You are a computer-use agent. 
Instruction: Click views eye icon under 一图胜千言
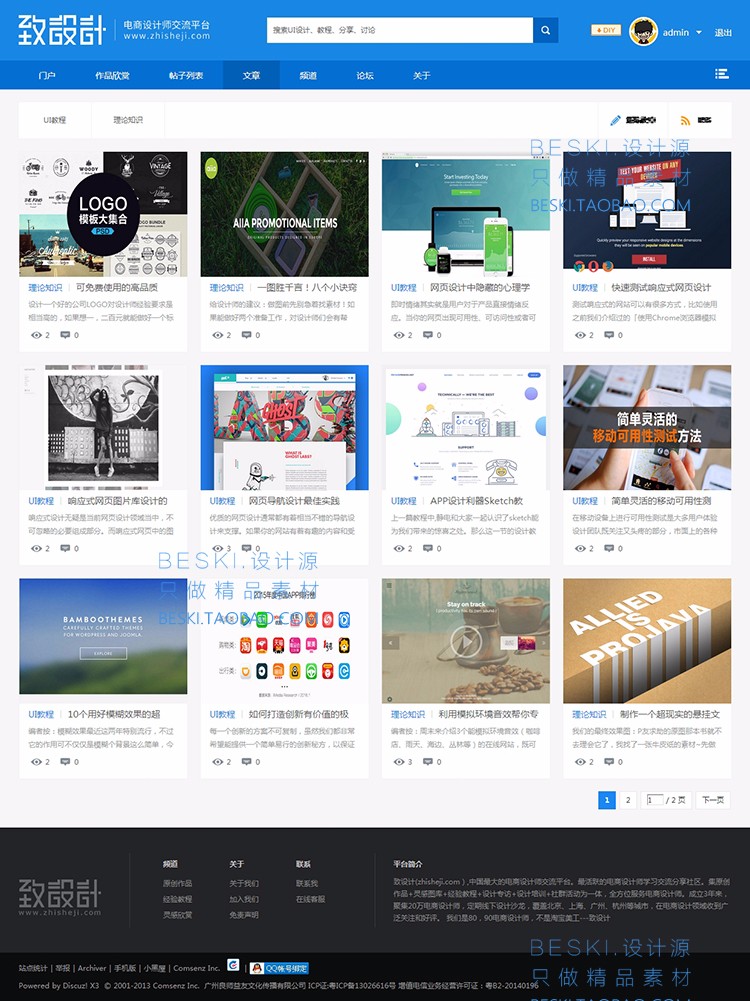[x=218, y=335]
